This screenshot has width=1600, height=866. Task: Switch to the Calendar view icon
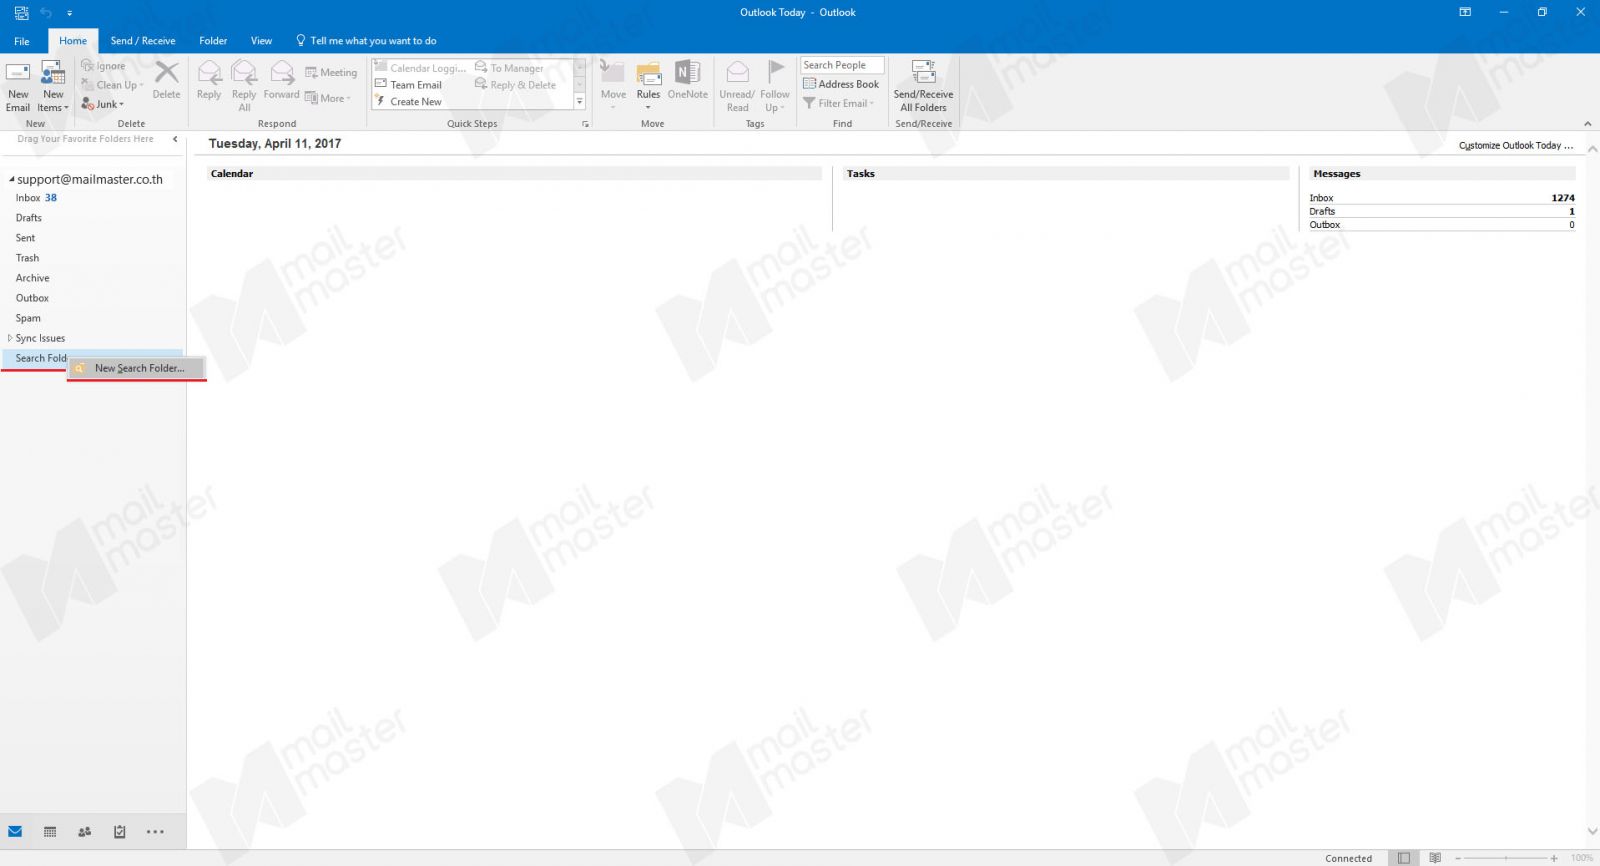coord(50,832)
